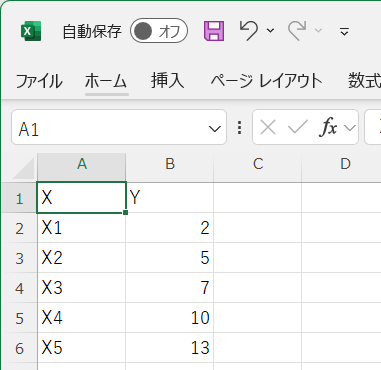The image size is (381, 370).
Task: Click cell containing X5
Action: [81, 348]
